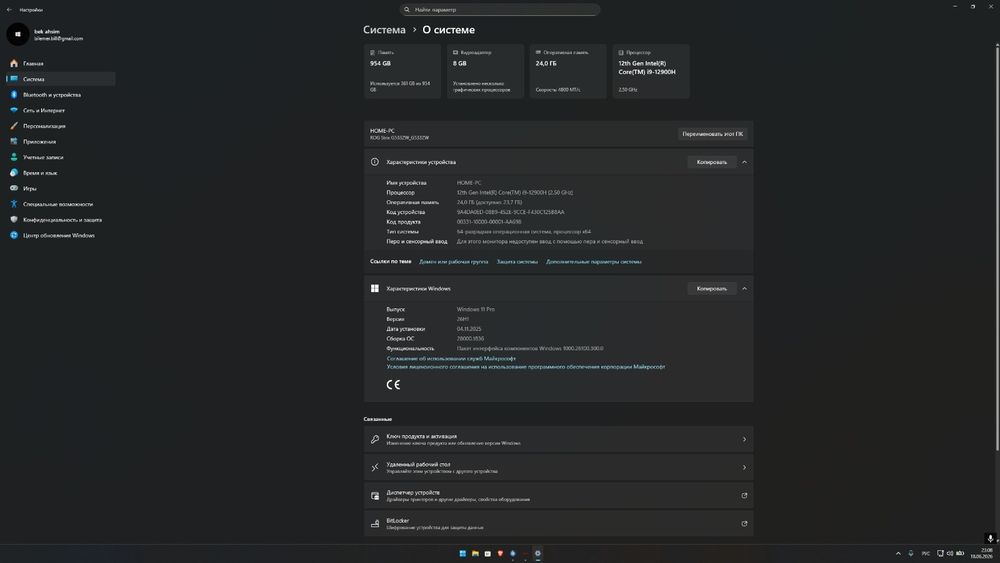Click the Дата установки value 04.11.2025
Viewport: 1000px width, 563px height.
click(469, 329)
